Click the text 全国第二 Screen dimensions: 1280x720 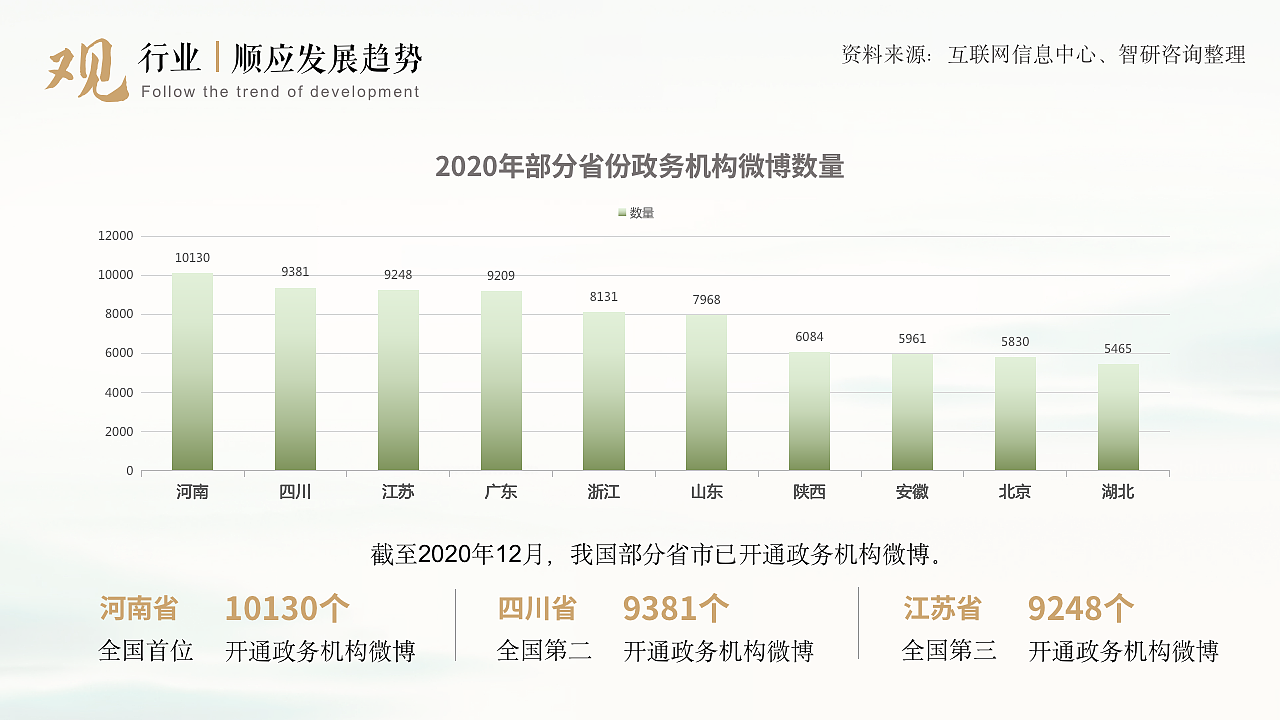544,651
